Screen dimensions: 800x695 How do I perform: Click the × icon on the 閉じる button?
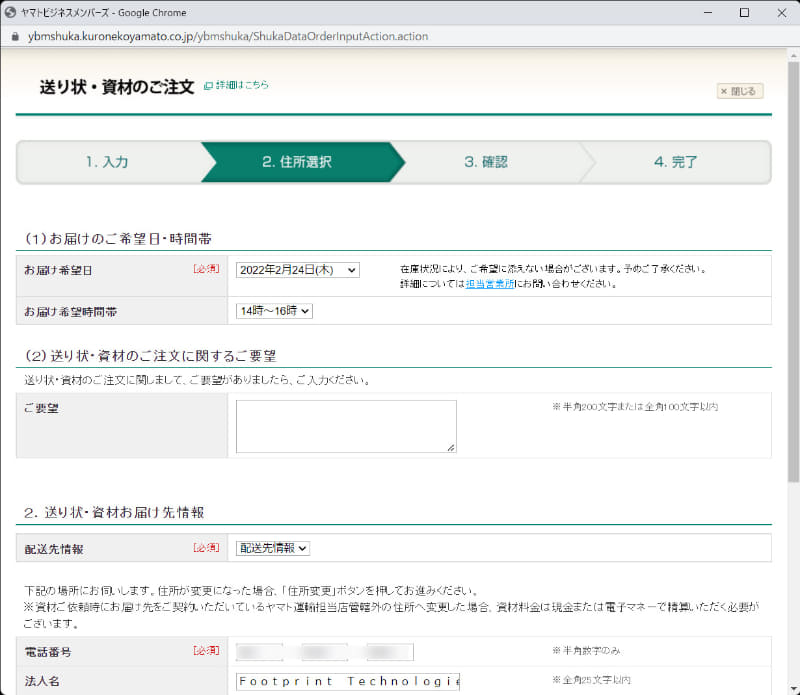click(725, 91)
